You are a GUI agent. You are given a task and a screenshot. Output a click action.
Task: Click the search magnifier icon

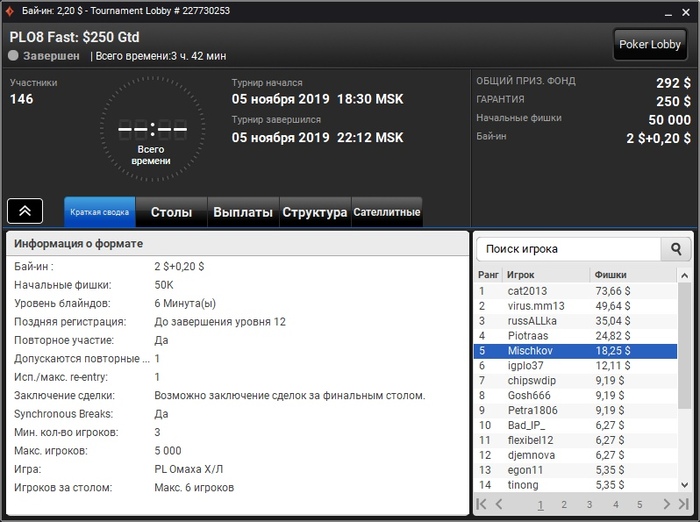tap(676, 249)
